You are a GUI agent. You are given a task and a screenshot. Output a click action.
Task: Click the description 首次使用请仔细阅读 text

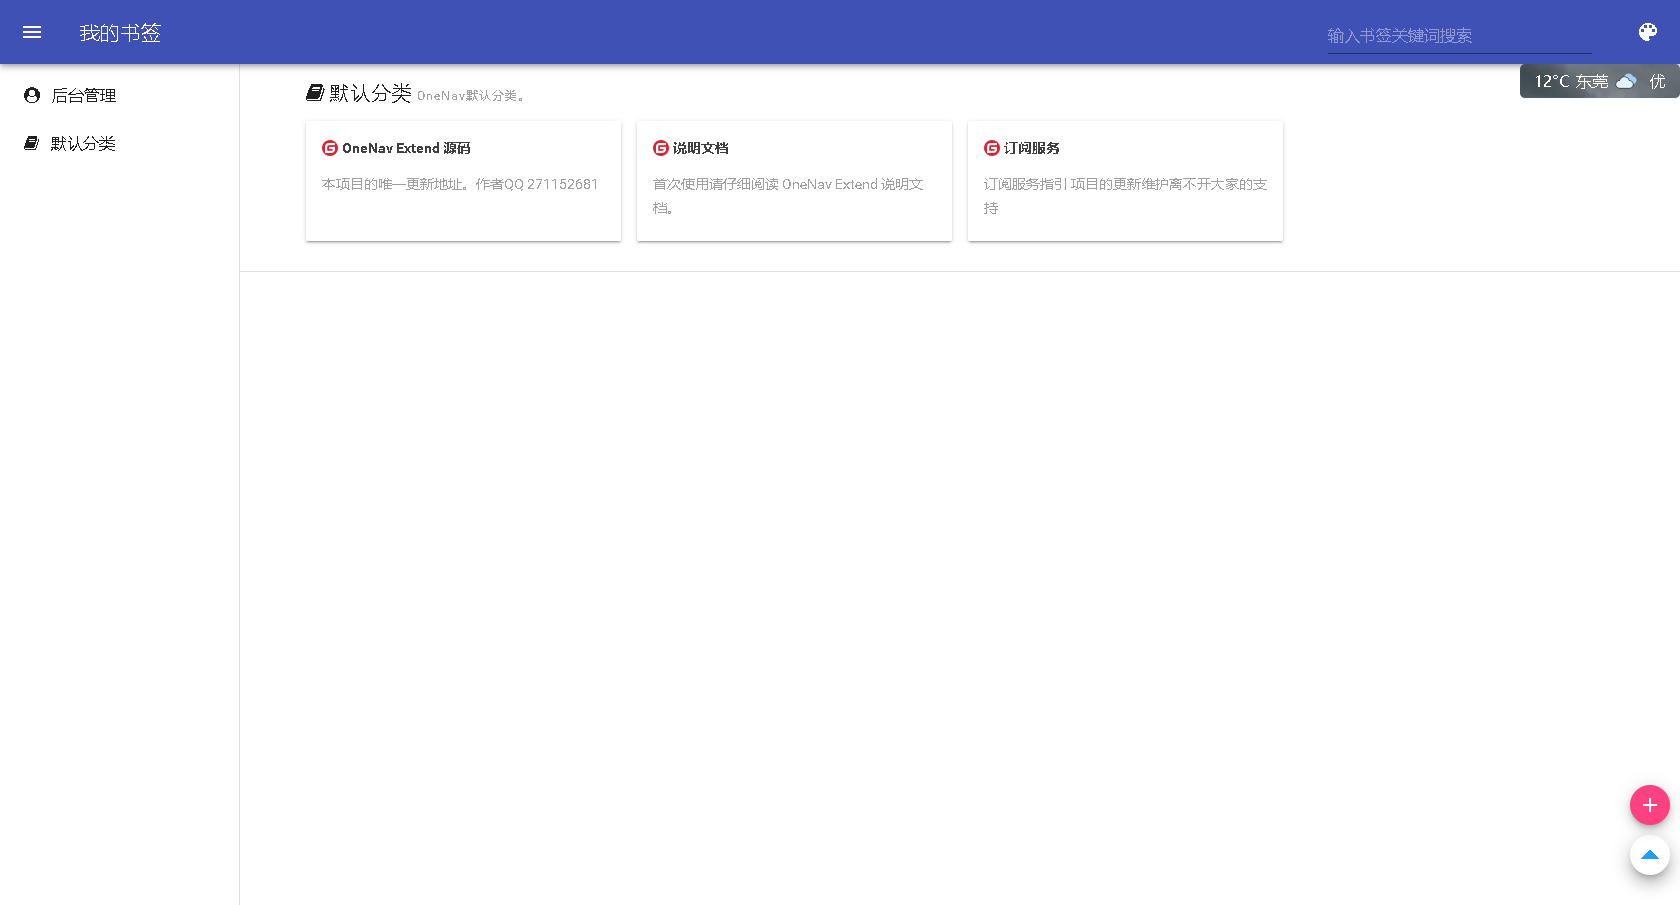(788, 196)
